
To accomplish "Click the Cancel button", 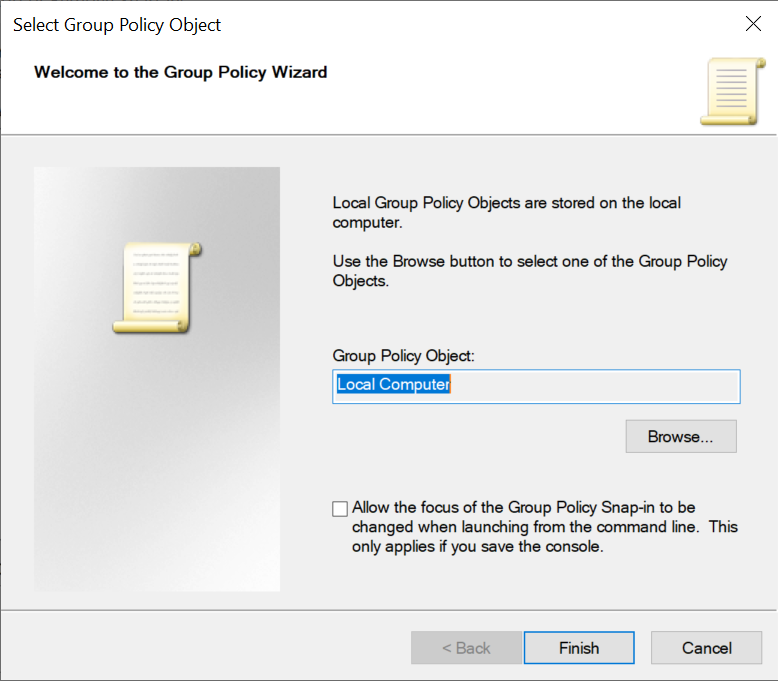I will point(706,647).
